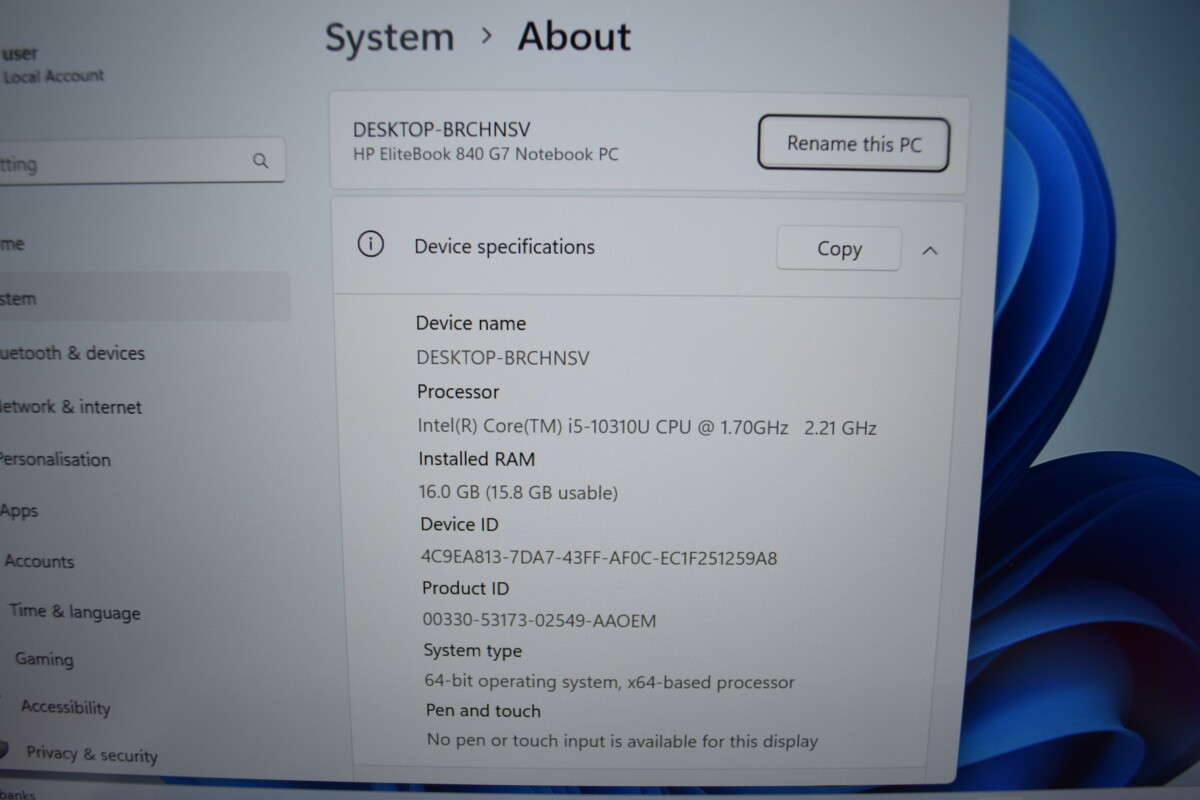Click the search magnifier icon in settings search

(261, 160)
